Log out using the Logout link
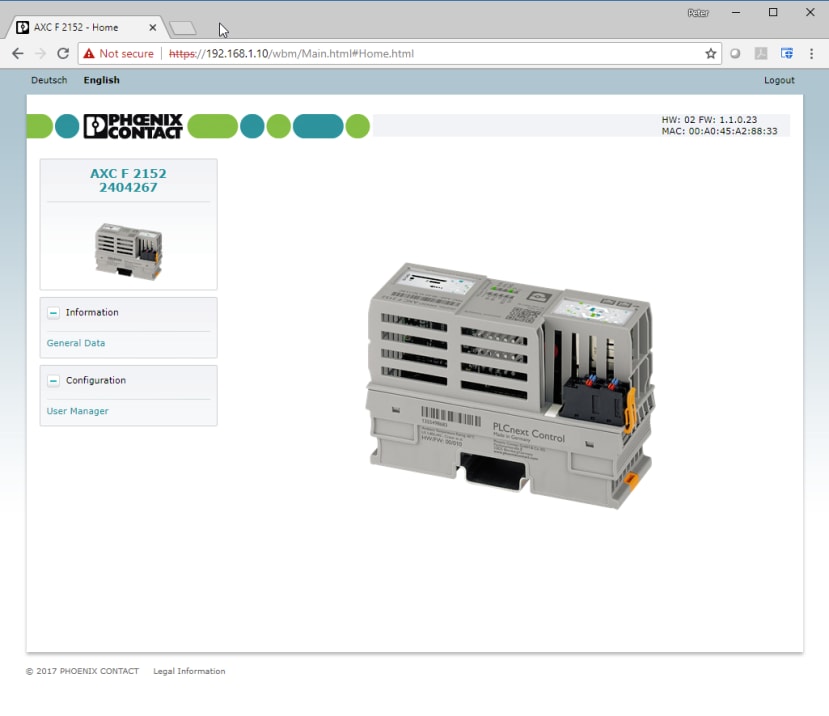Viewport: 829px width, 716px height. point(779,80)
